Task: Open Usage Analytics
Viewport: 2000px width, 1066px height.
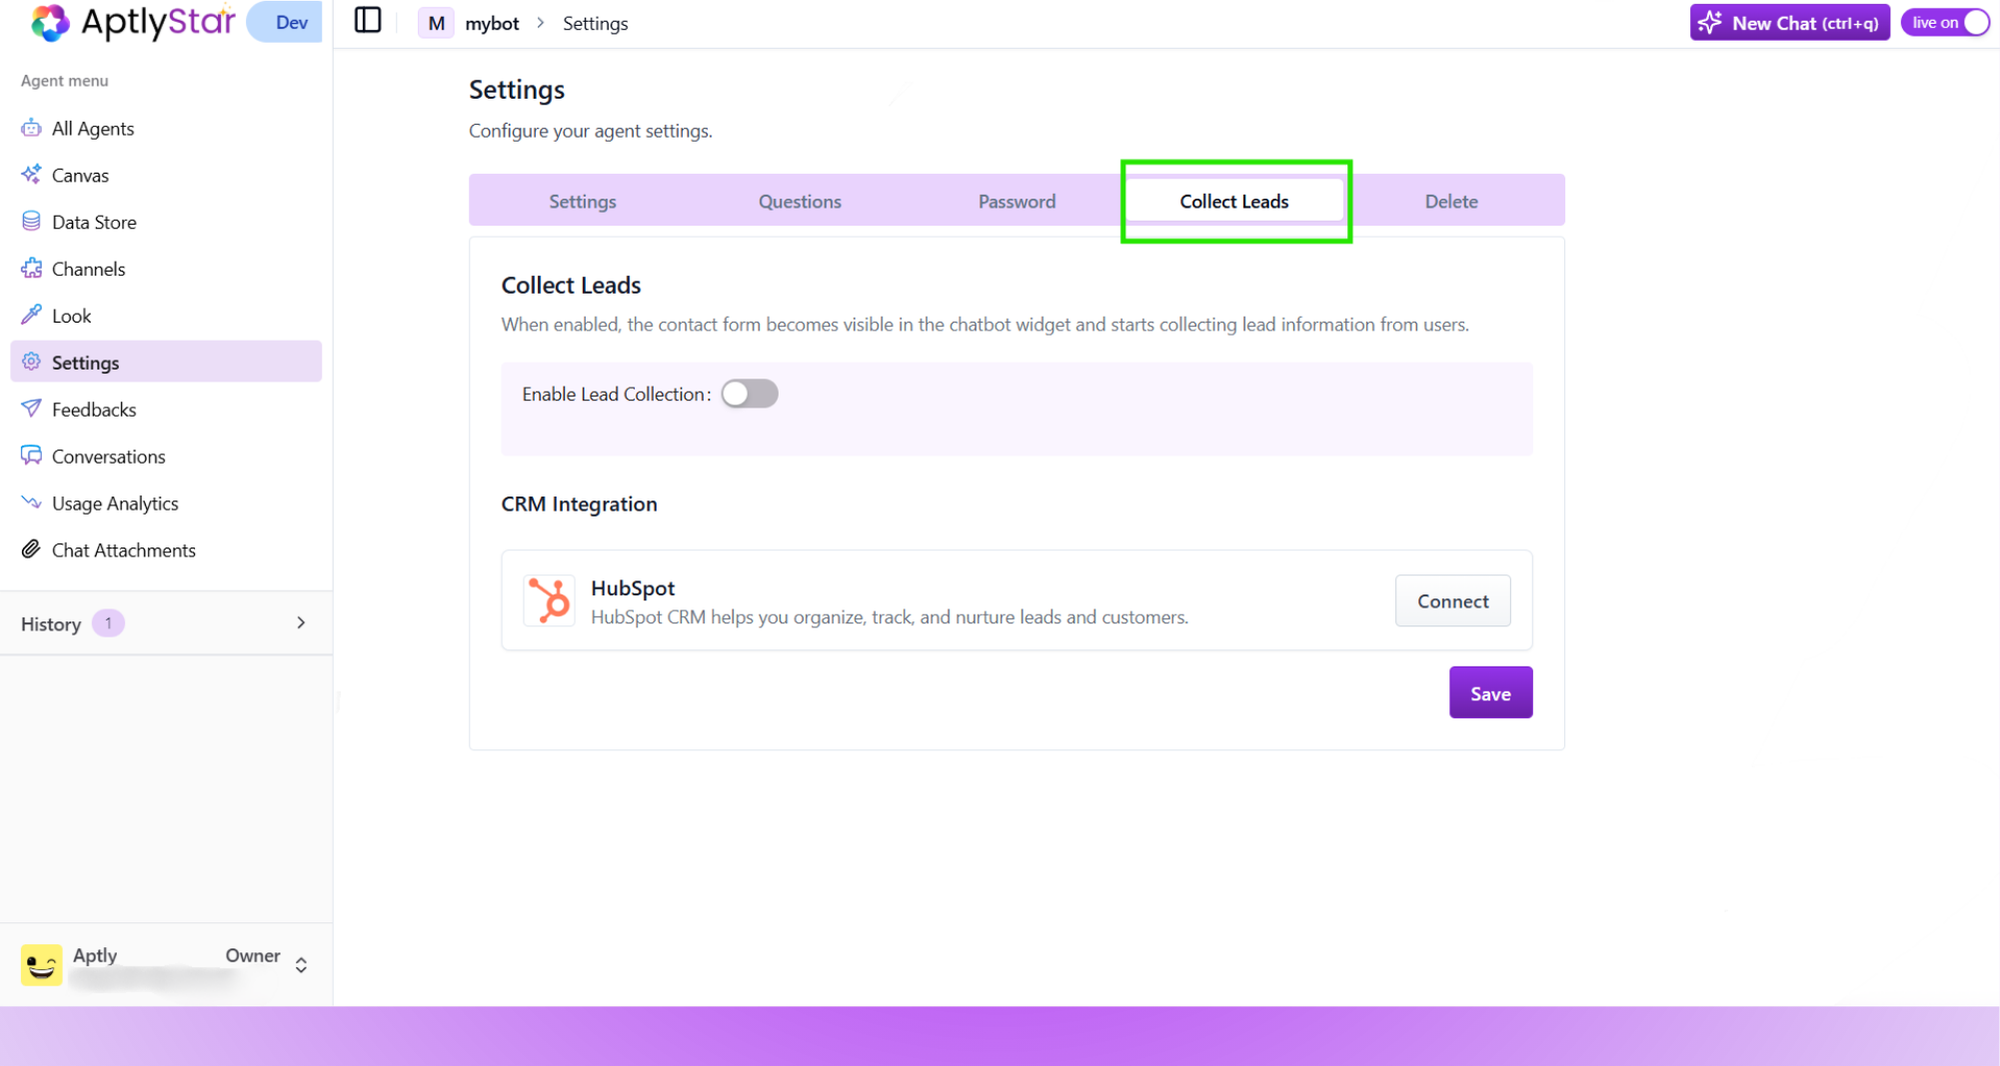Action: pos(115,503)
